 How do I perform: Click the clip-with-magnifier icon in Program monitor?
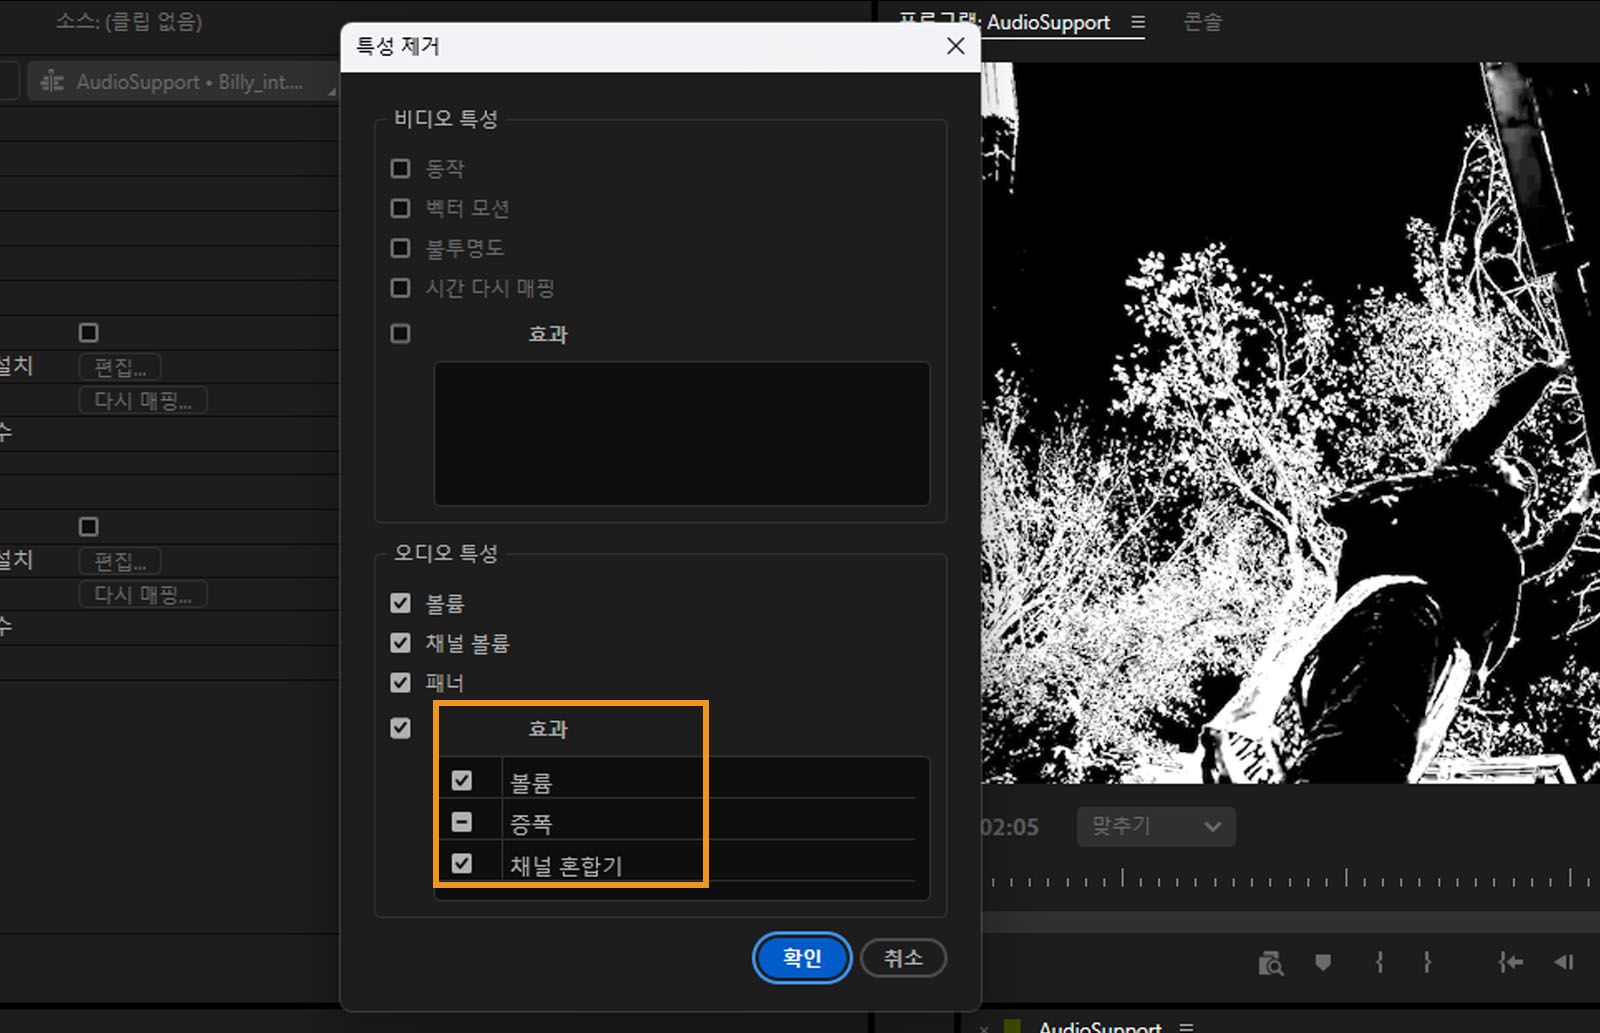point(1270,963)
